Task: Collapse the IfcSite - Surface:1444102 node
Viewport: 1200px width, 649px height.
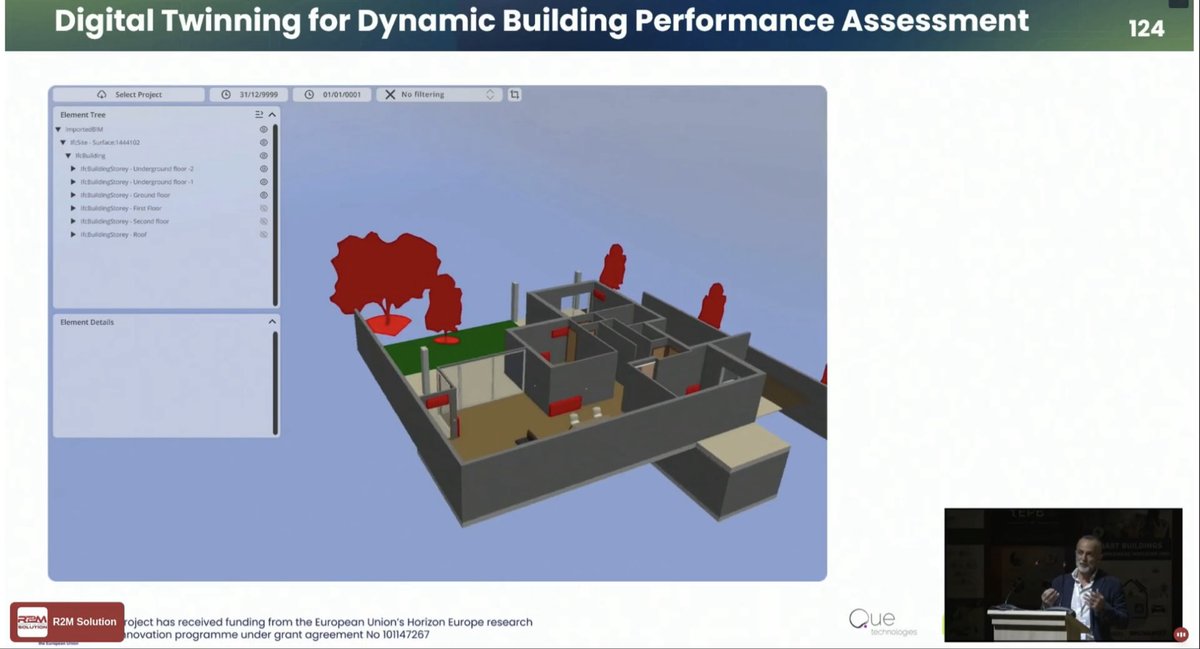Action: (x=63, y=142)
